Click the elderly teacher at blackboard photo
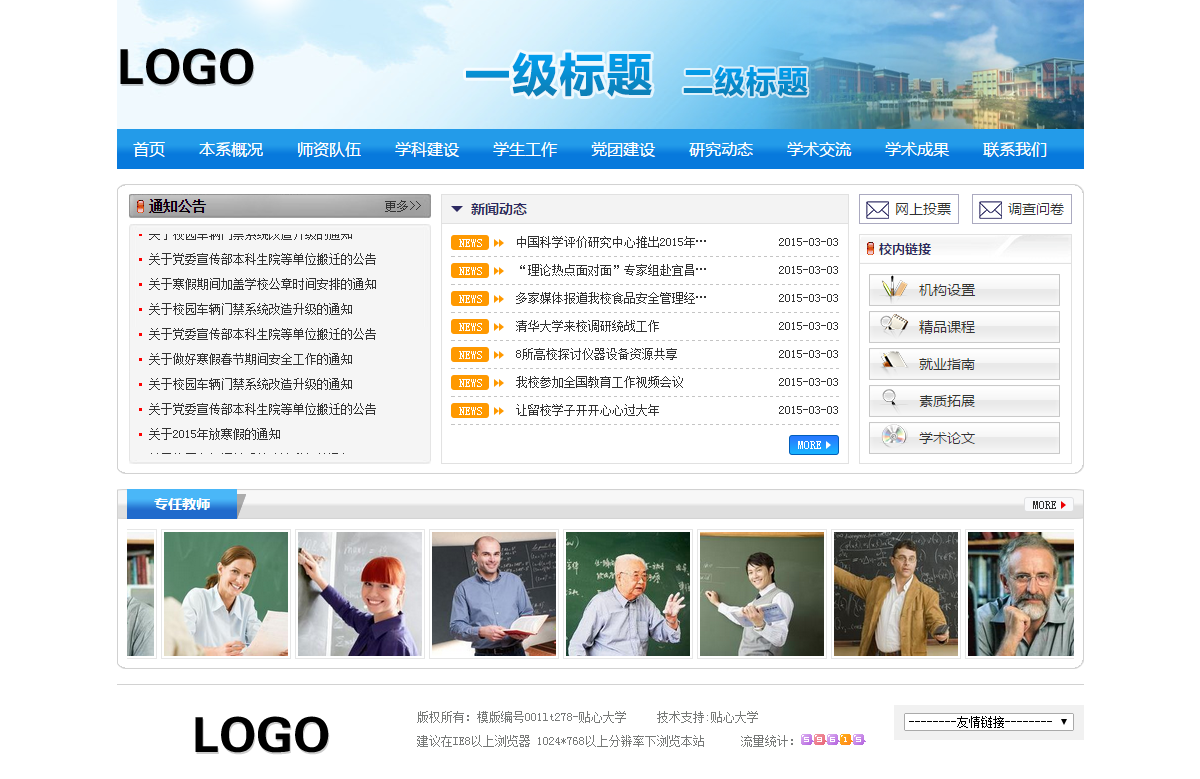Image resolution: width=1200 pixels, height=779 pixels. pyautogui.click(x=628, y=594)
